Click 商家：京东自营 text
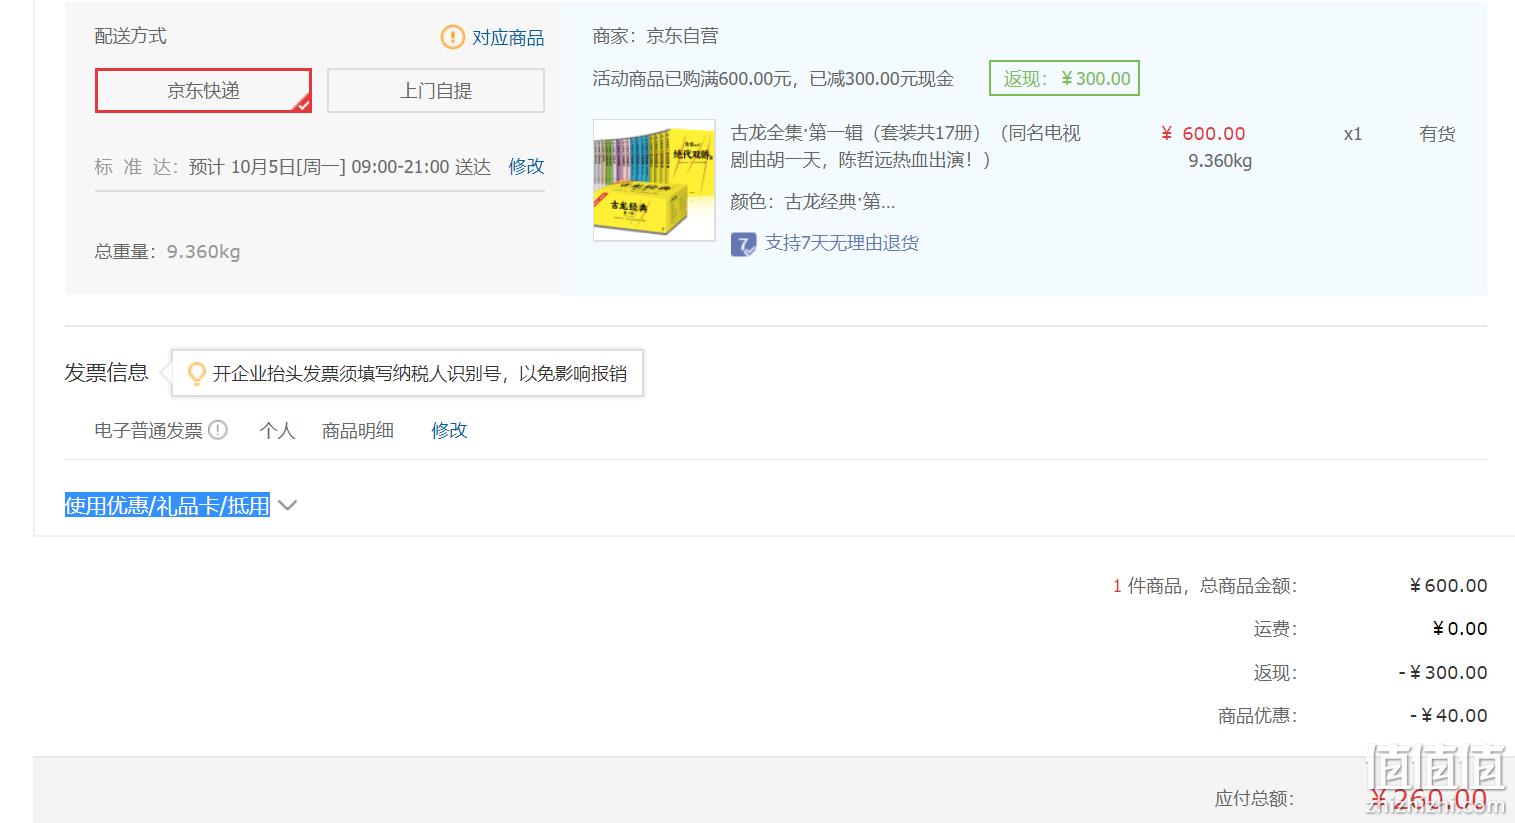Viewport: 1515px width, 823px height. point(655,36)
